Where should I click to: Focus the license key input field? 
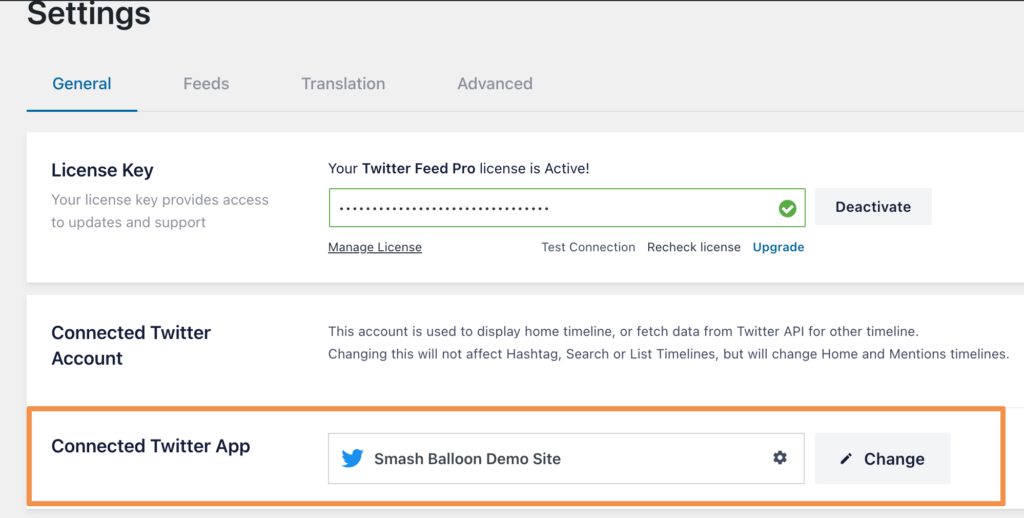(550, 208)
